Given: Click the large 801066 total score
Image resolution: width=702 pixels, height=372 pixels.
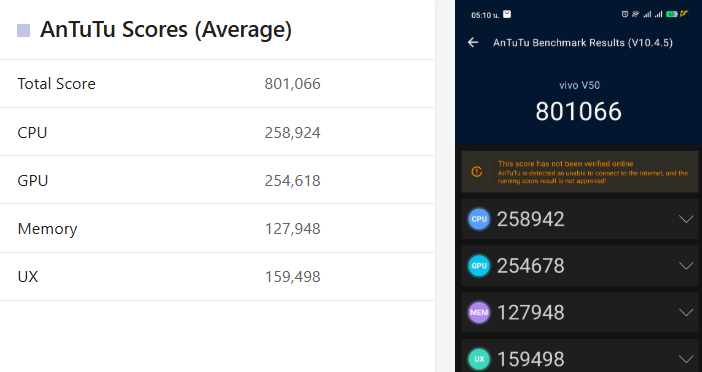Looking at the screenshot, I should pyautogui.click(x=578, y=111).
